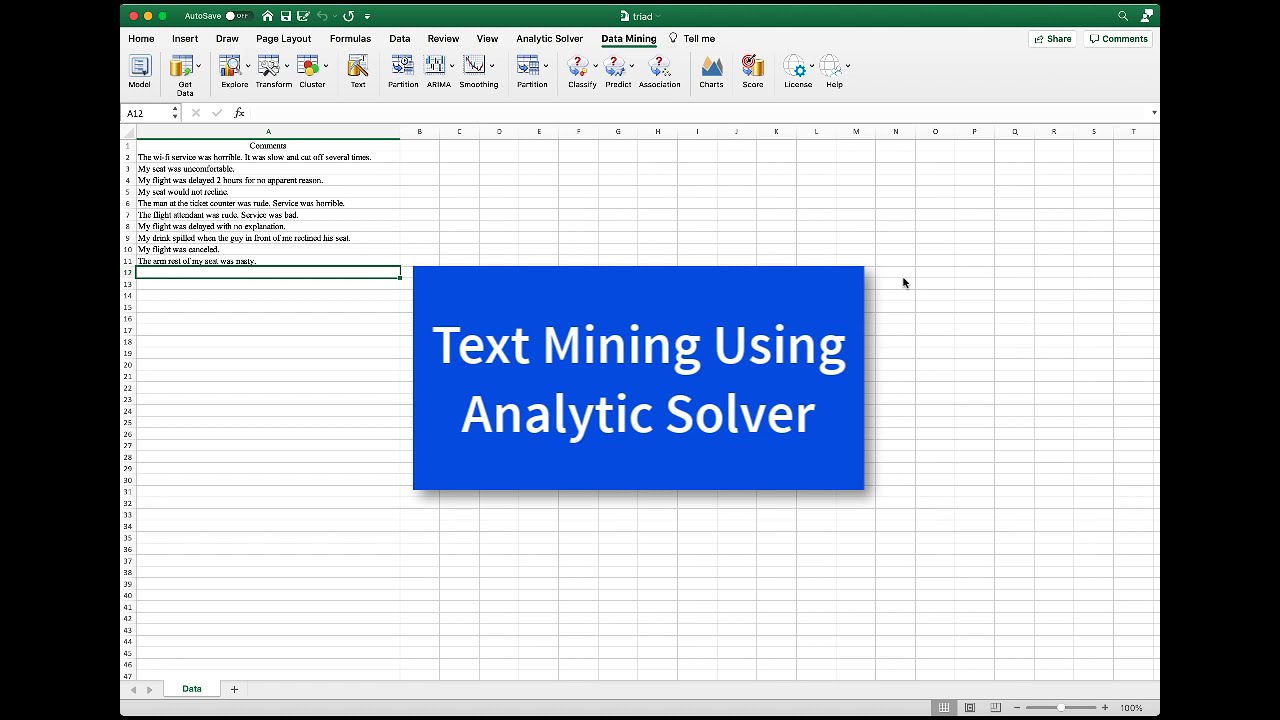Select cell 'My flight was canceled.'

click(268, 249)
